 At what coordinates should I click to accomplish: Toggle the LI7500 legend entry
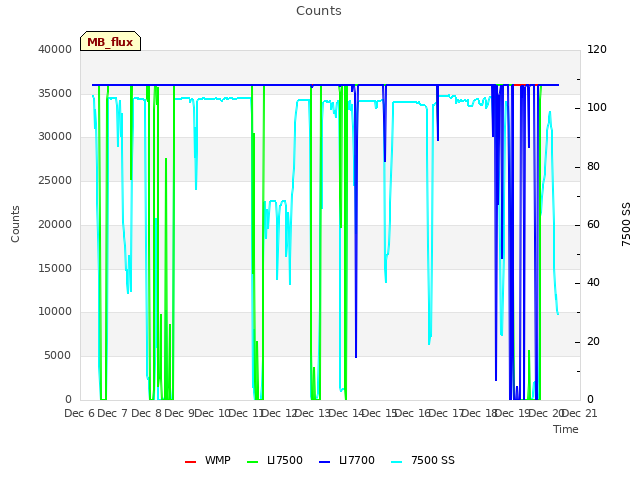(275, 460)
